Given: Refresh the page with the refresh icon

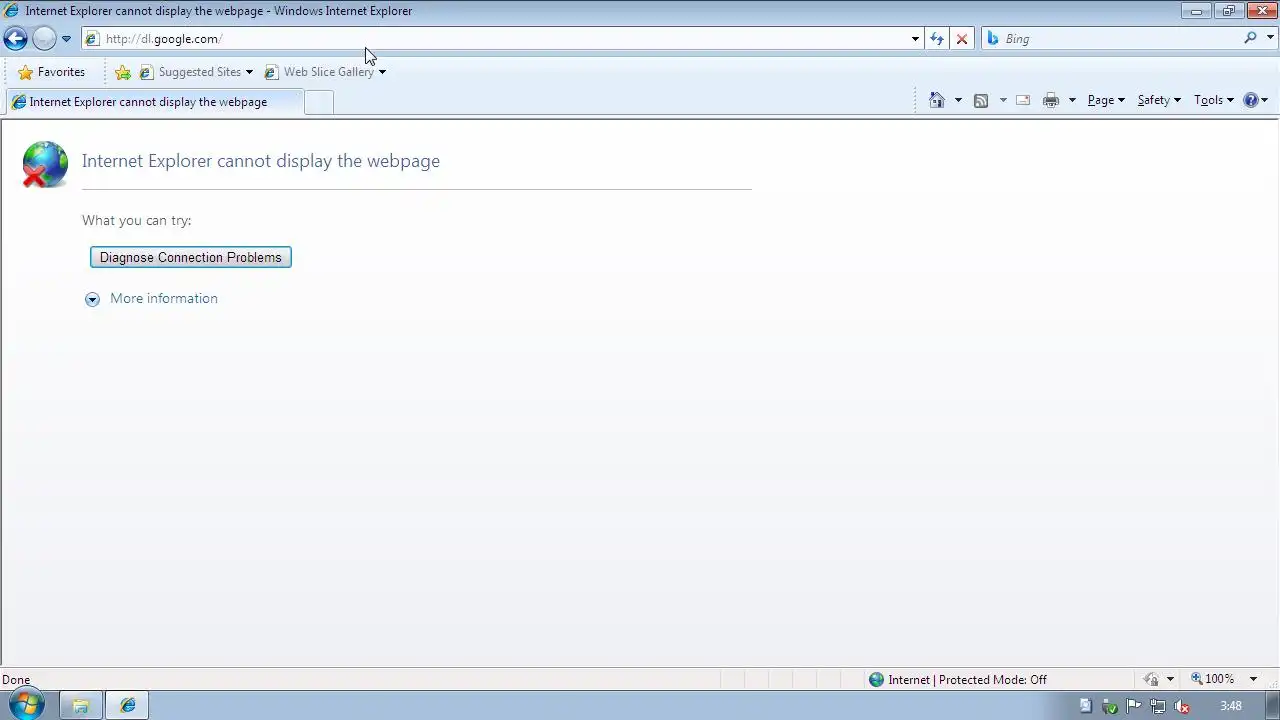Looking at the screenshot, I should click(937, 39).
